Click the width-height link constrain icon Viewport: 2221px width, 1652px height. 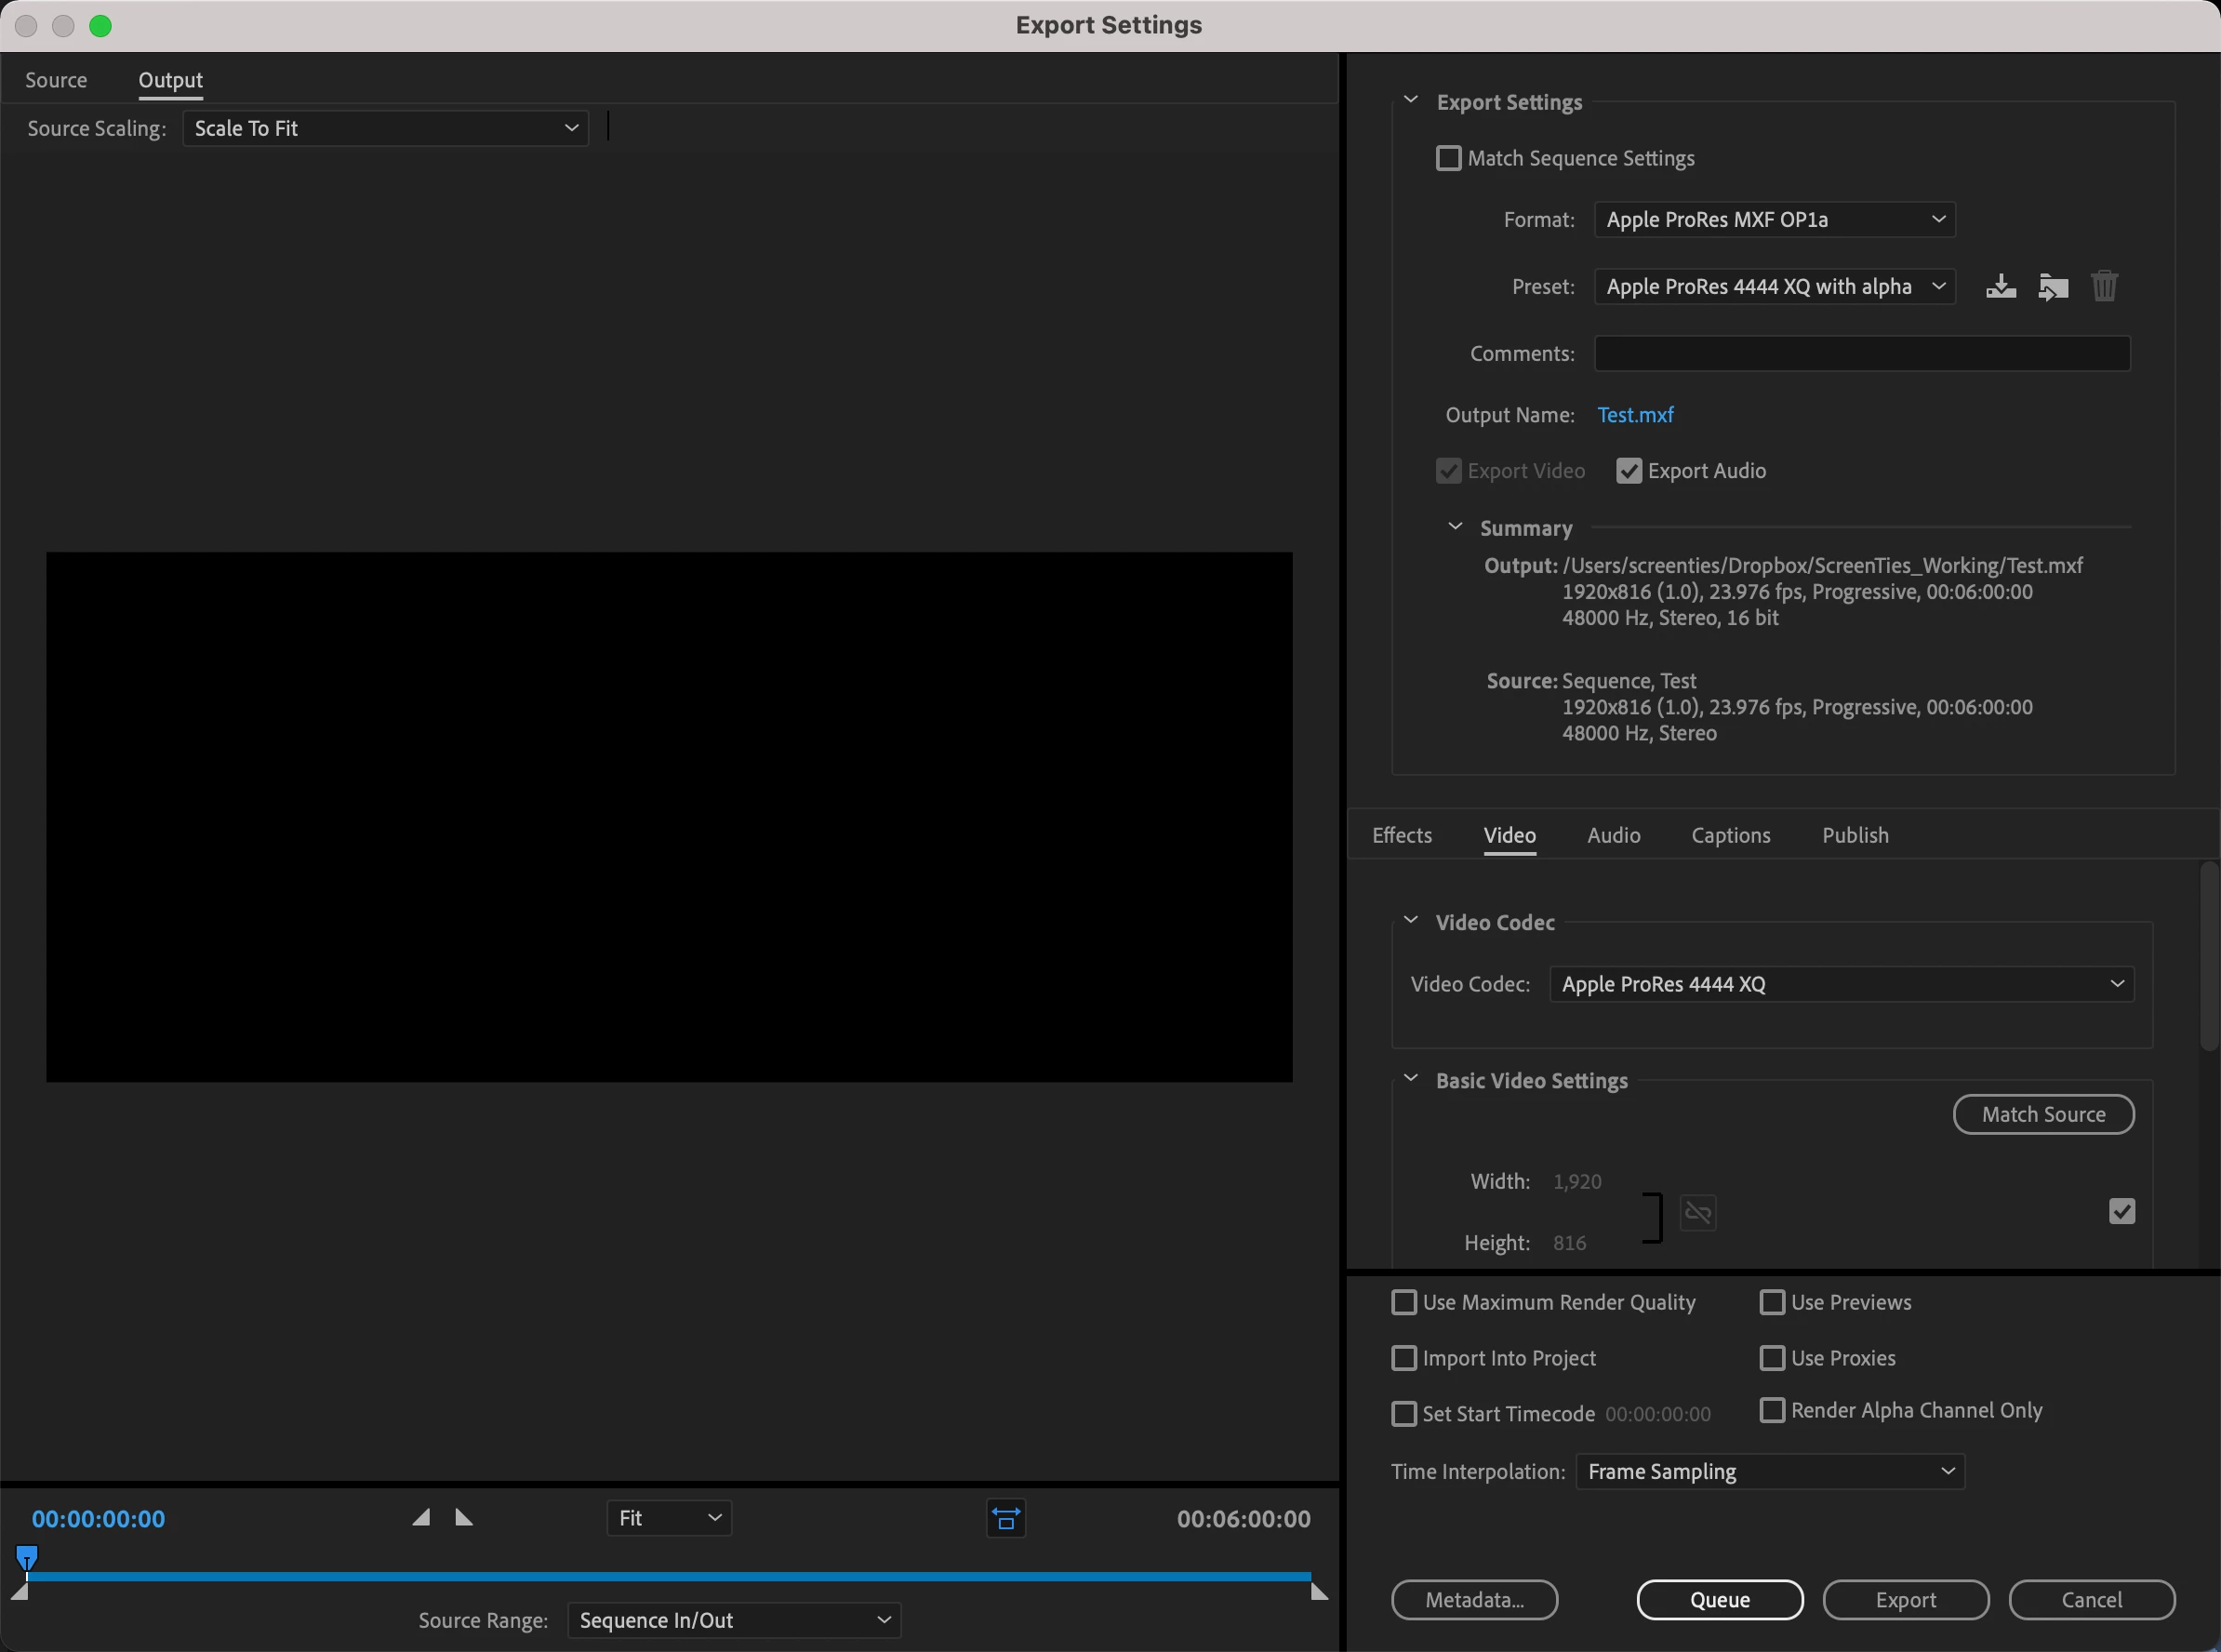click(x=1697, y=1213)
